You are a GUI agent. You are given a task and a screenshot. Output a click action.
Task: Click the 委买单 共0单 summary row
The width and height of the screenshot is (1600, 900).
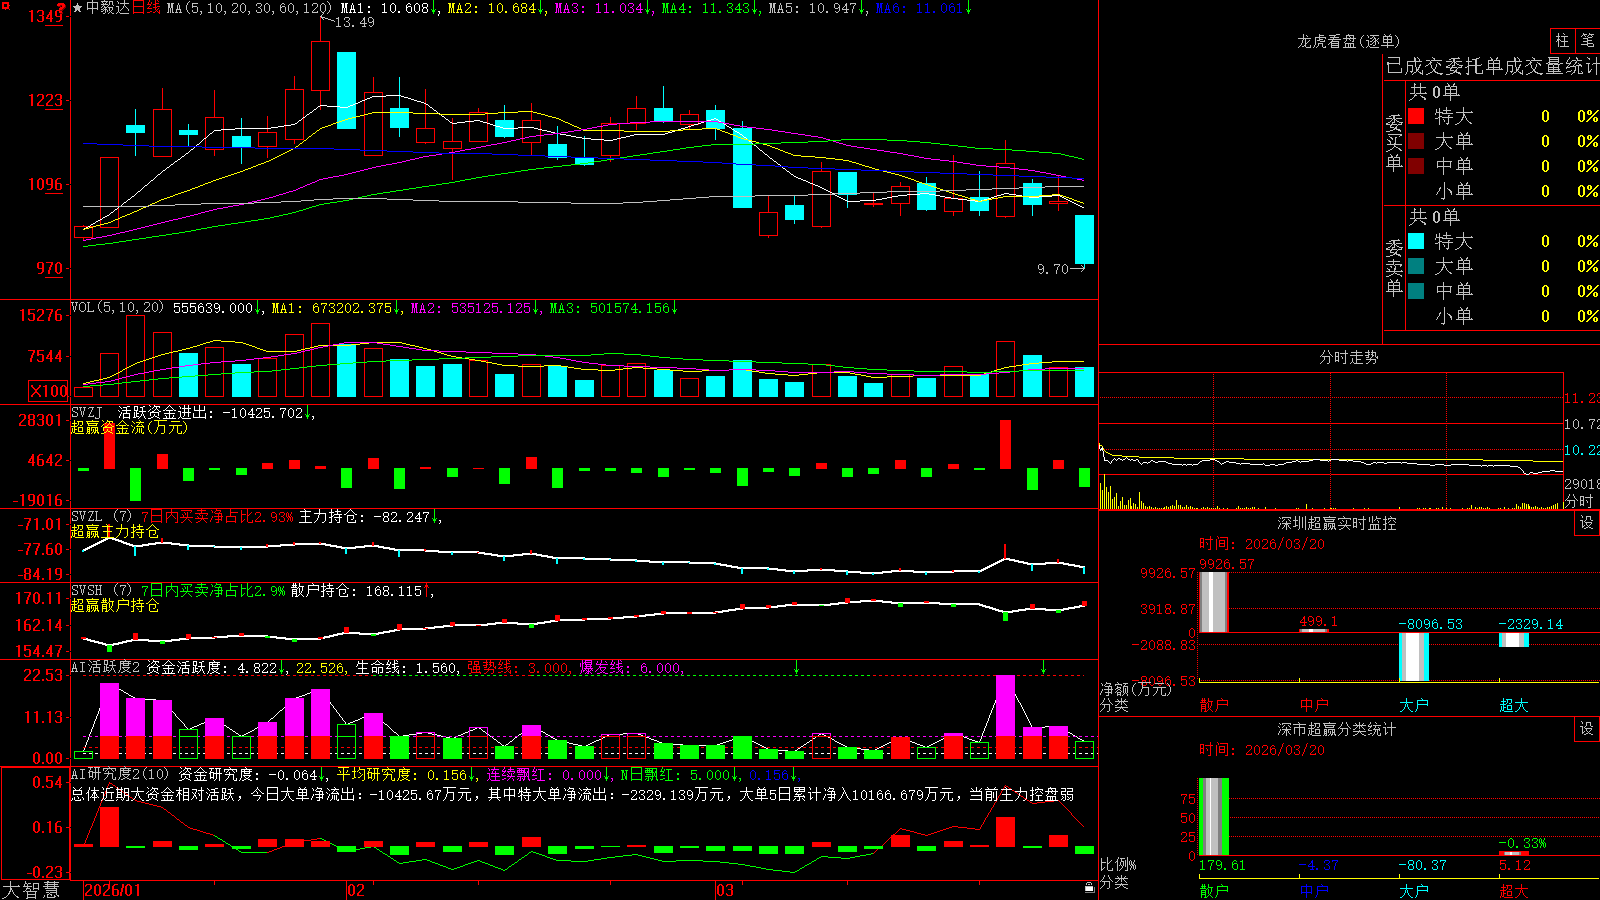(x=1434, y=91)
